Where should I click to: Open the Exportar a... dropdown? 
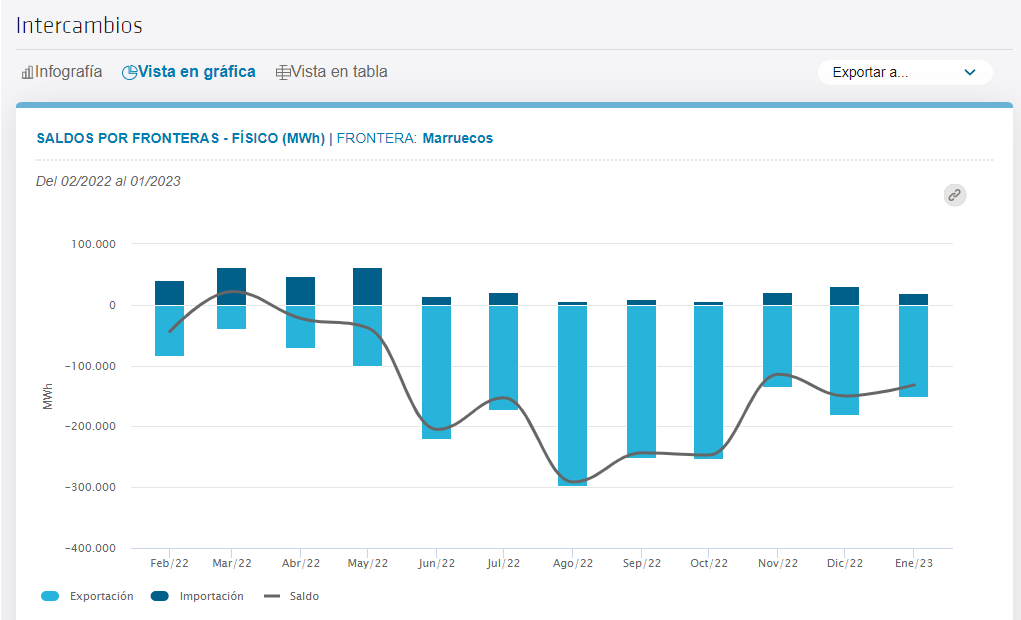click(905, 72)
